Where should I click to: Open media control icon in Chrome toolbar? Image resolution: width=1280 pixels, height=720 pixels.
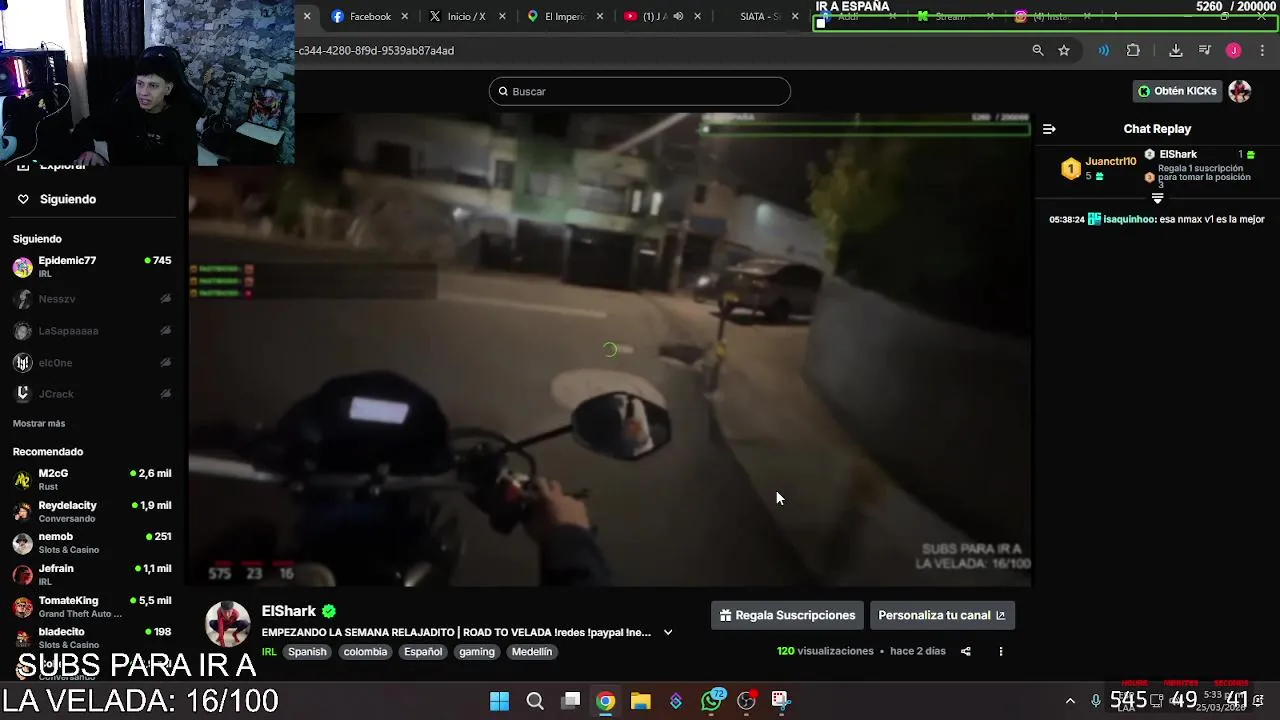point(1205,50)
